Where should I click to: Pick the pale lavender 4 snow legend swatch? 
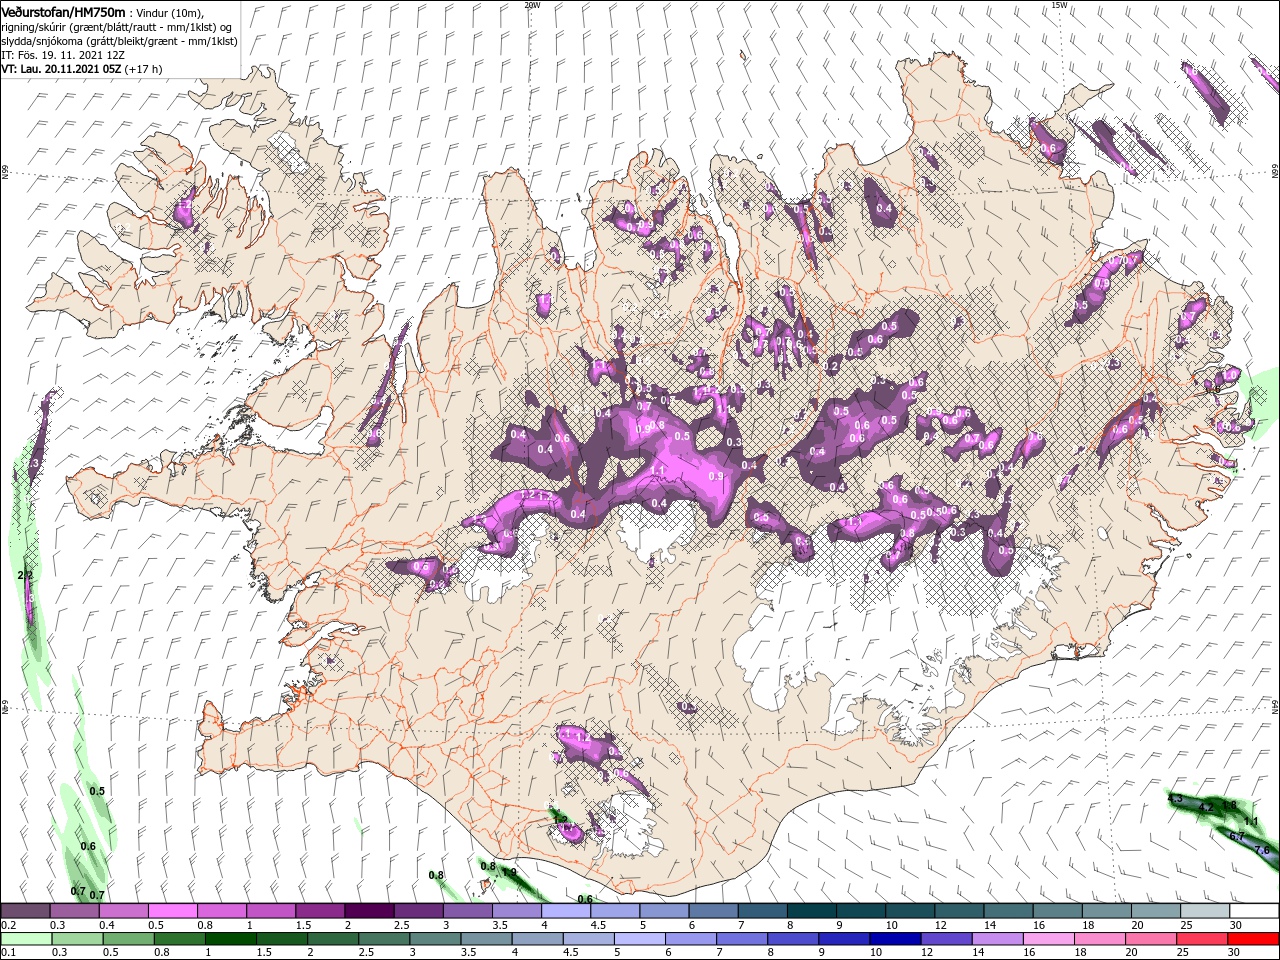click(x=565, y=911)
